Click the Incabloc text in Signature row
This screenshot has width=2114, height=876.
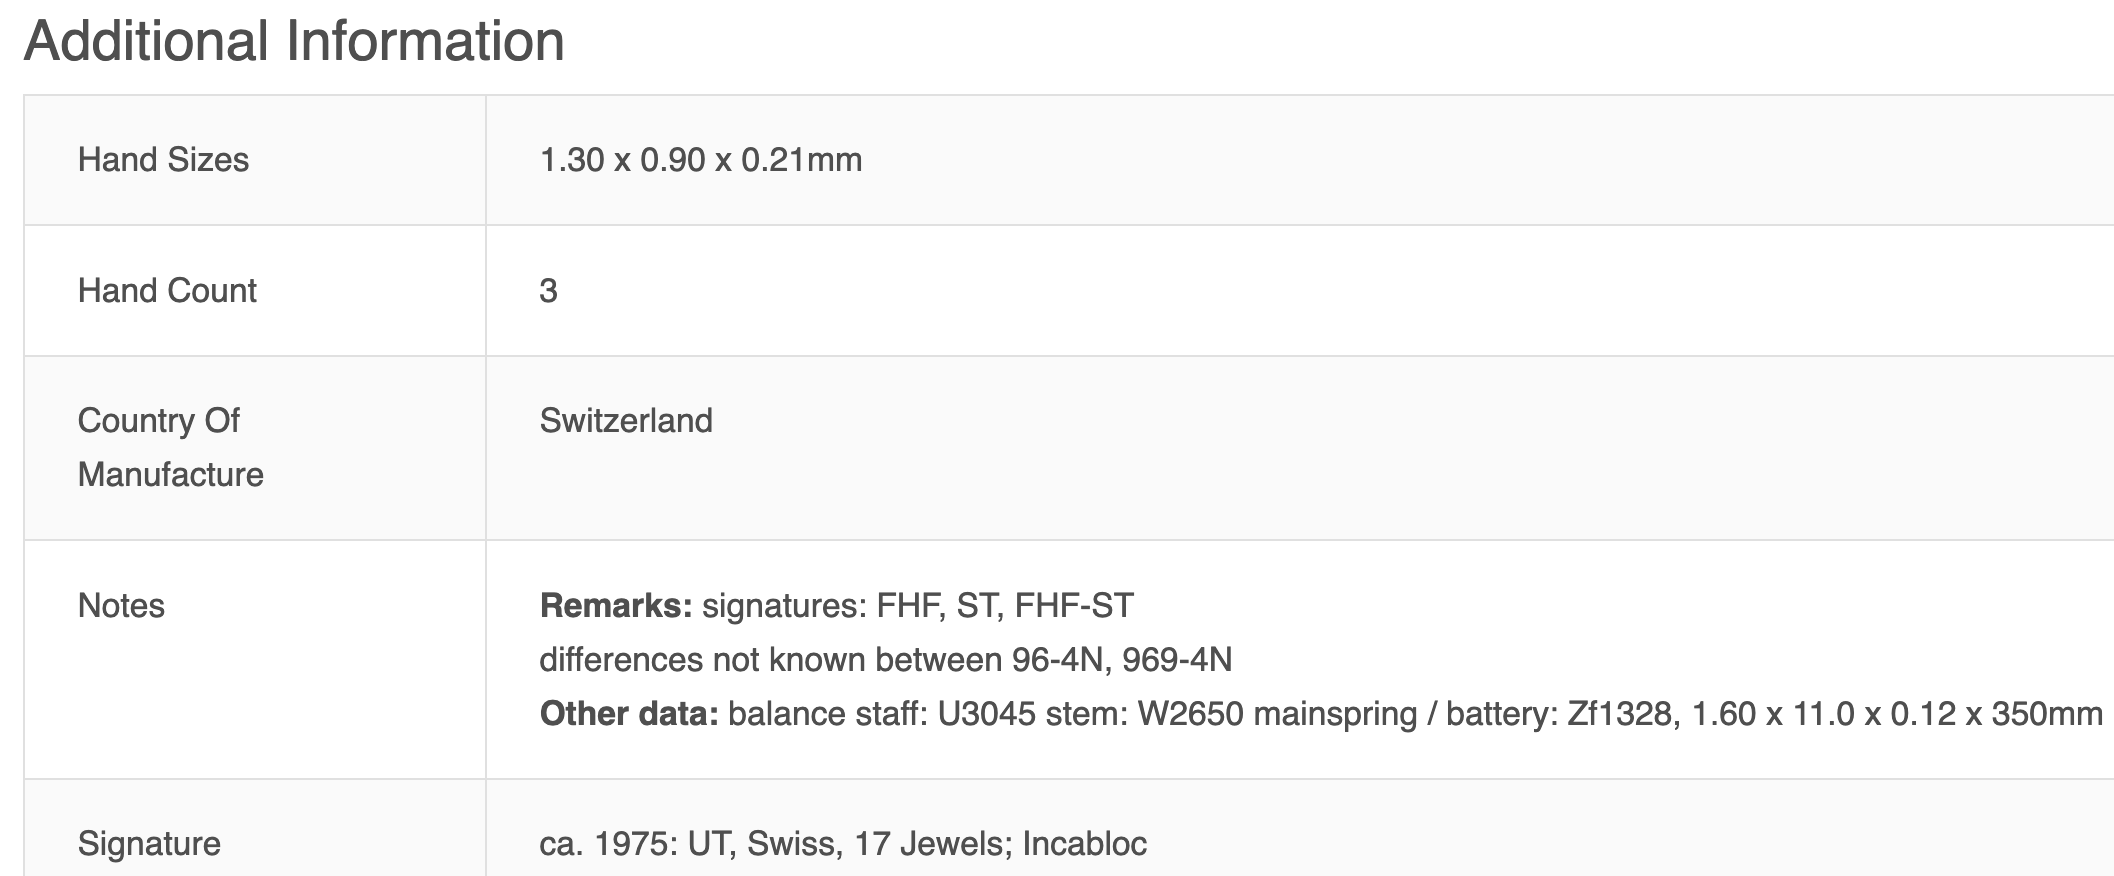[1085, 844]
